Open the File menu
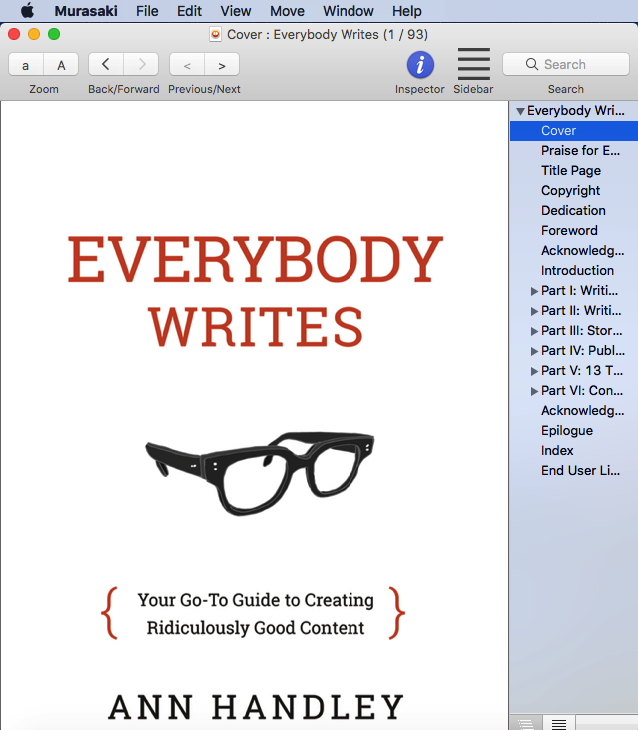This screenshot has width=638, height=730. click(x=147, y=11)
